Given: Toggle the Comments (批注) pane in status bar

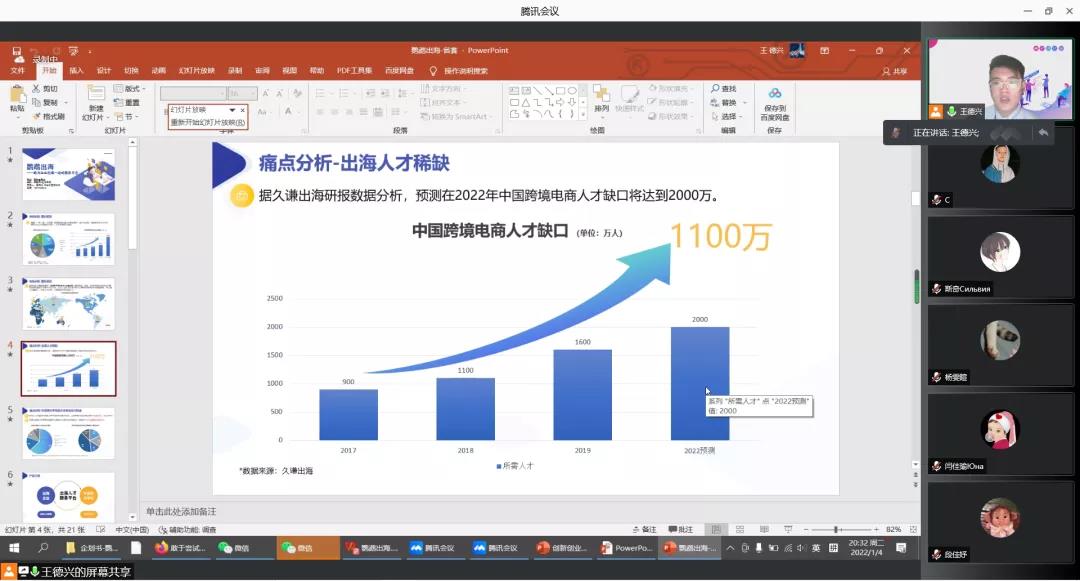Looking at the screenshot, I should point(680,529).
